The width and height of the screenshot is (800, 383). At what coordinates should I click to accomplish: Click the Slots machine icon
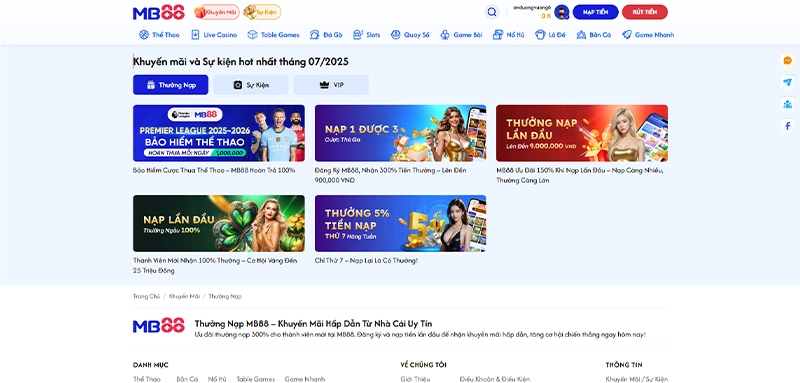pos(358,35)
